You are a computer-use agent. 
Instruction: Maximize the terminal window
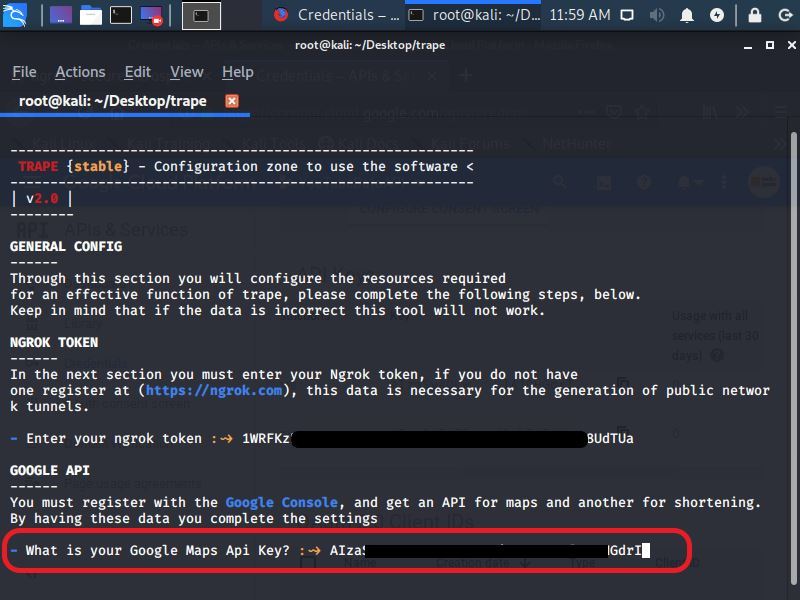pyautogui.click(x=770, y=45)
